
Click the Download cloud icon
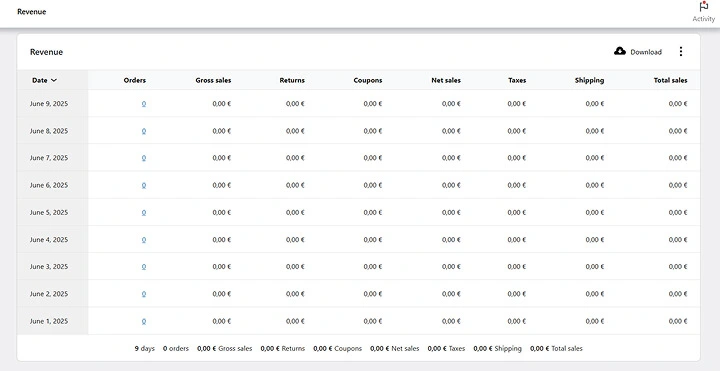(x=620, y=51)
